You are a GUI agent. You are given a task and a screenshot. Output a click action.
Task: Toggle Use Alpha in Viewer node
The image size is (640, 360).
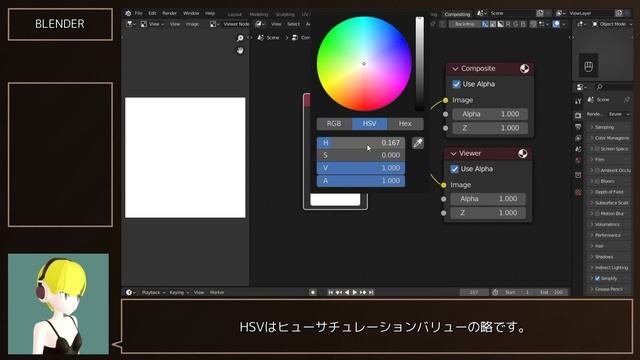[454, 169]
